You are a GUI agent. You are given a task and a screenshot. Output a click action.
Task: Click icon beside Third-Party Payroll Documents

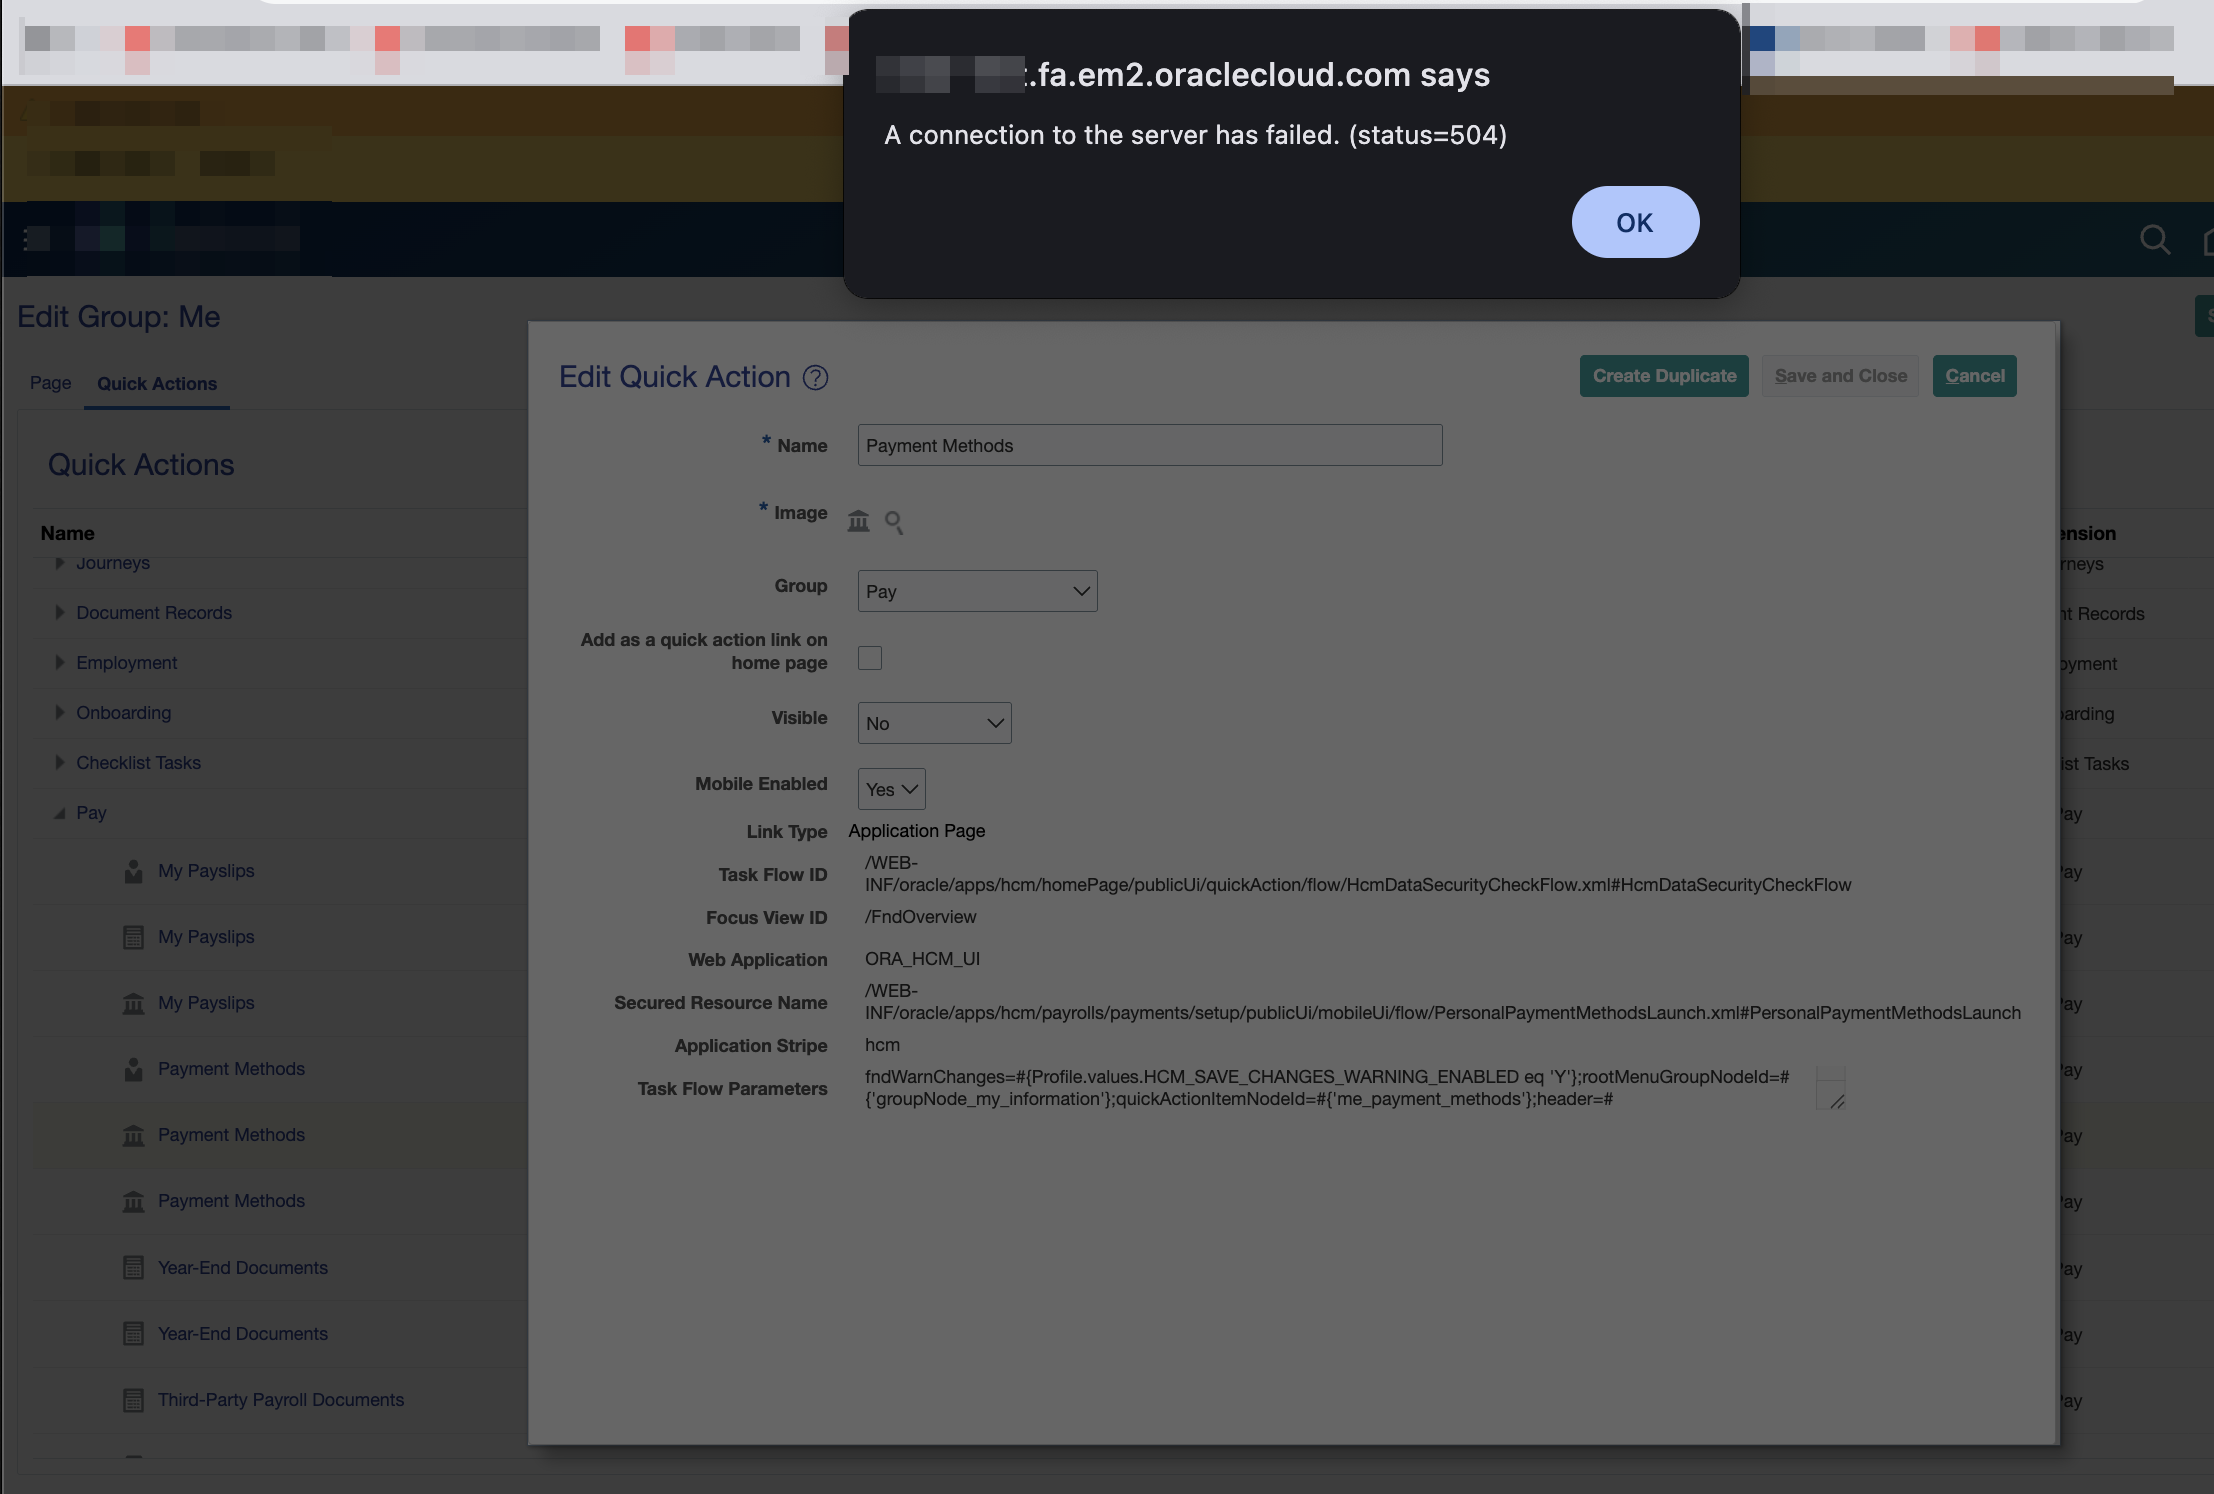(133, 1400)
